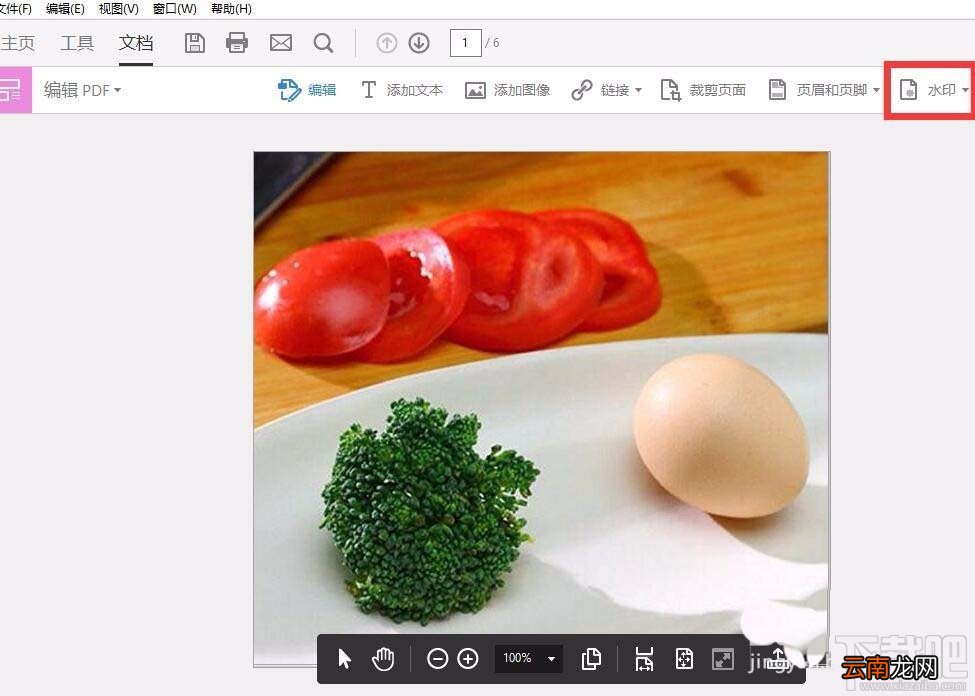
Task: Zoom out using the minus circle icon
Action: (x=438, y=659)
